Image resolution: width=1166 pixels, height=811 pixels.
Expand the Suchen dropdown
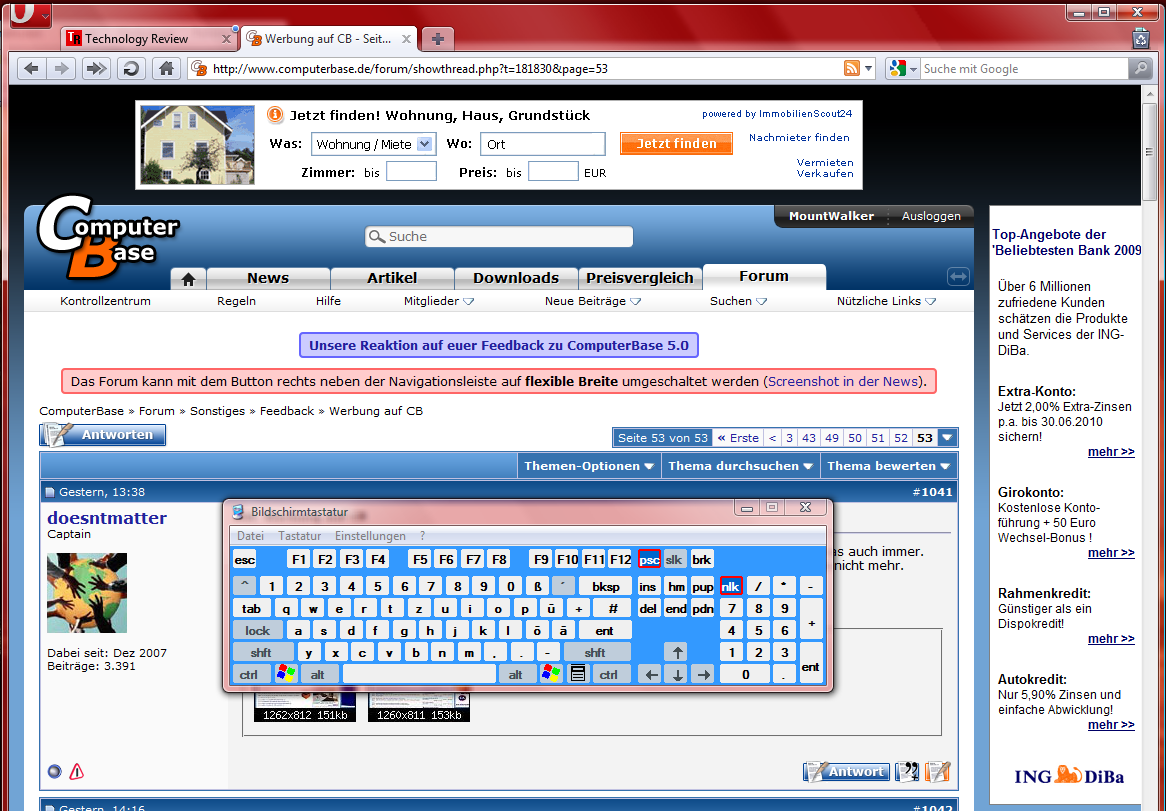pos(738,301)
